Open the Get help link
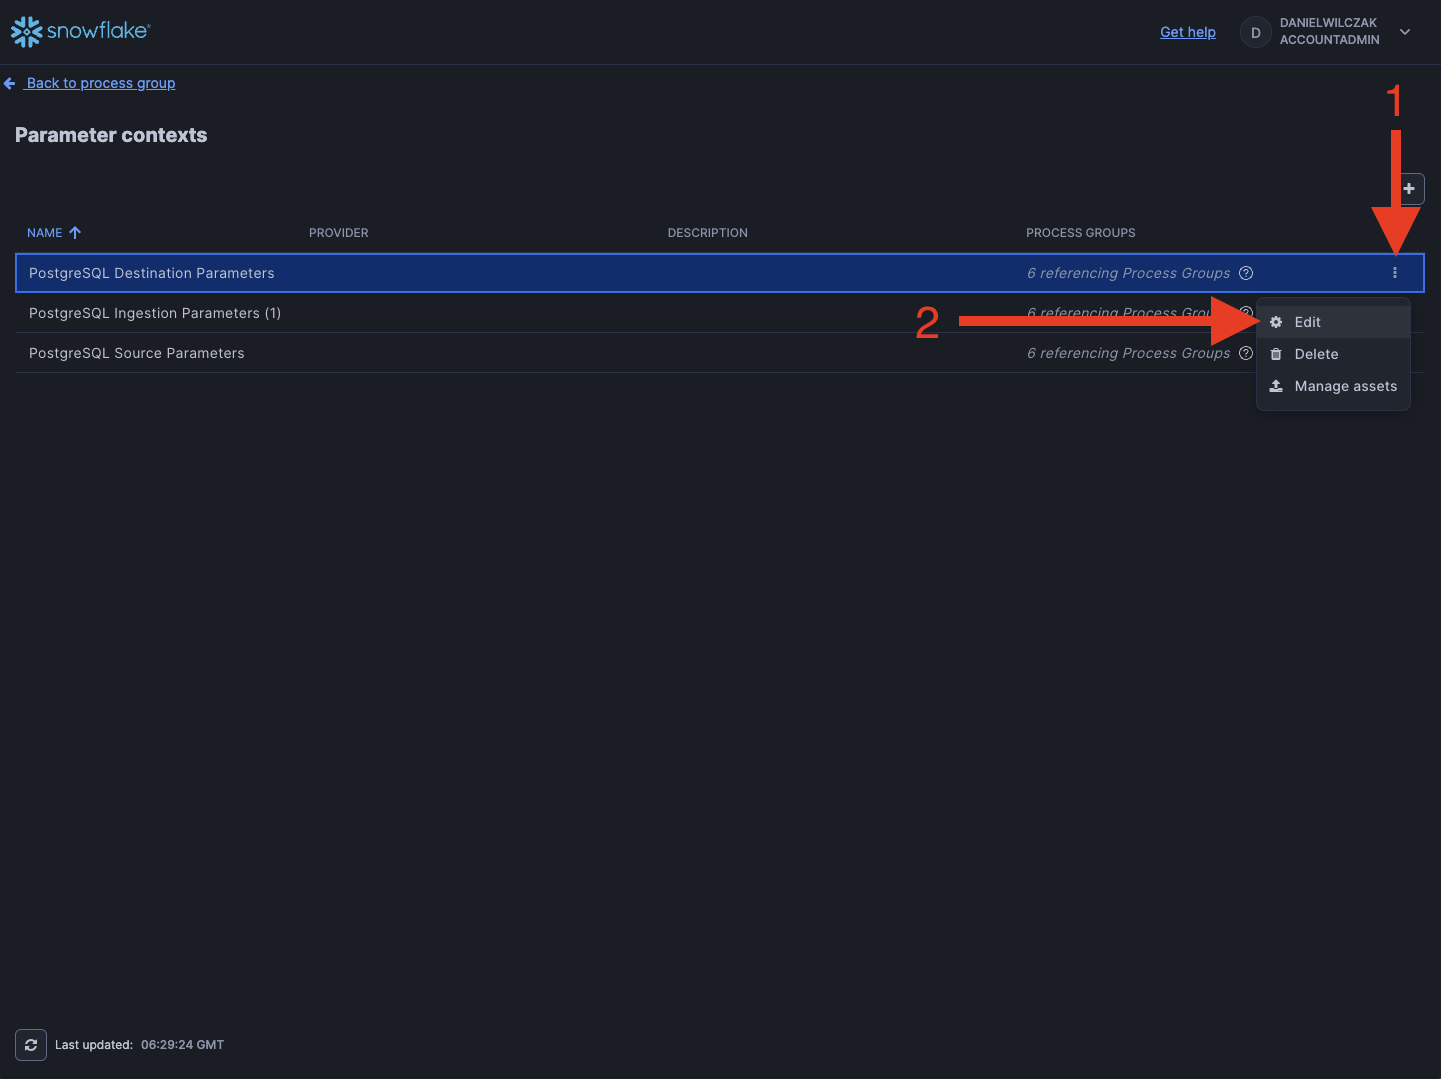Viewport: 1441px width, 1079px height. 1188,32
